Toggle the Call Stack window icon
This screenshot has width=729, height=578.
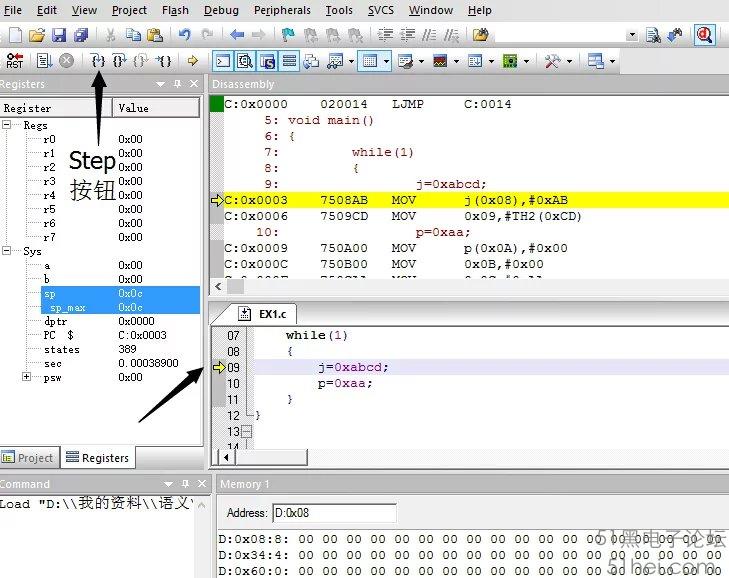pos(311,61)
